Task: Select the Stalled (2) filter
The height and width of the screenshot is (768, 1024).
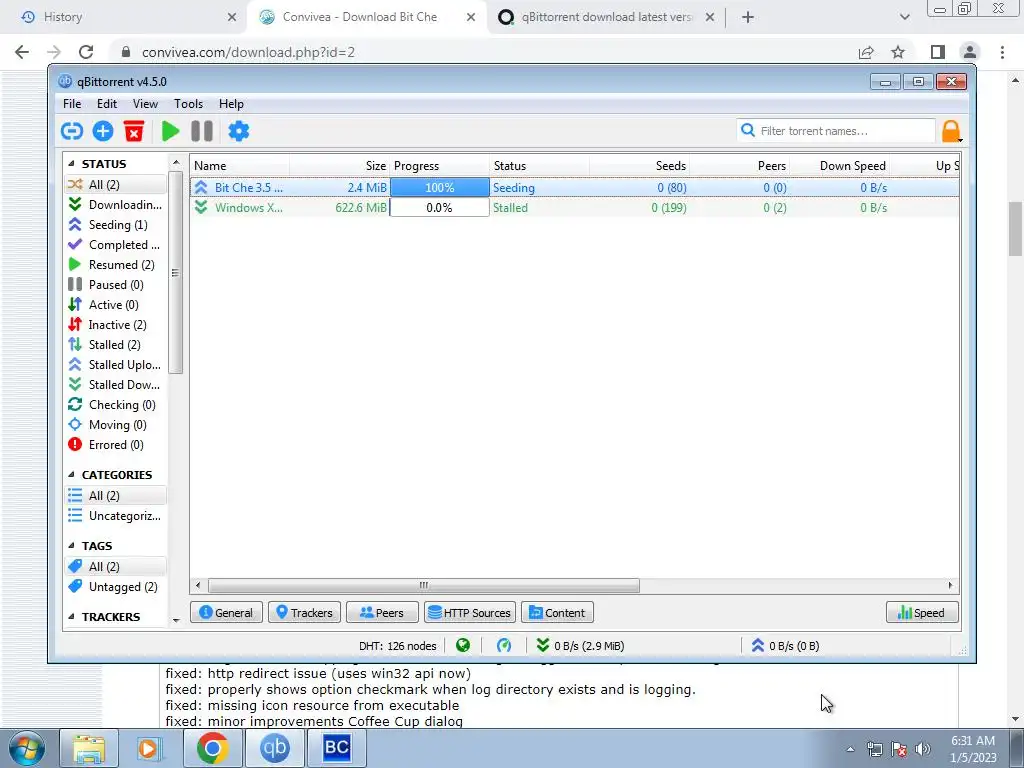Action: click(x=116, y=345)
